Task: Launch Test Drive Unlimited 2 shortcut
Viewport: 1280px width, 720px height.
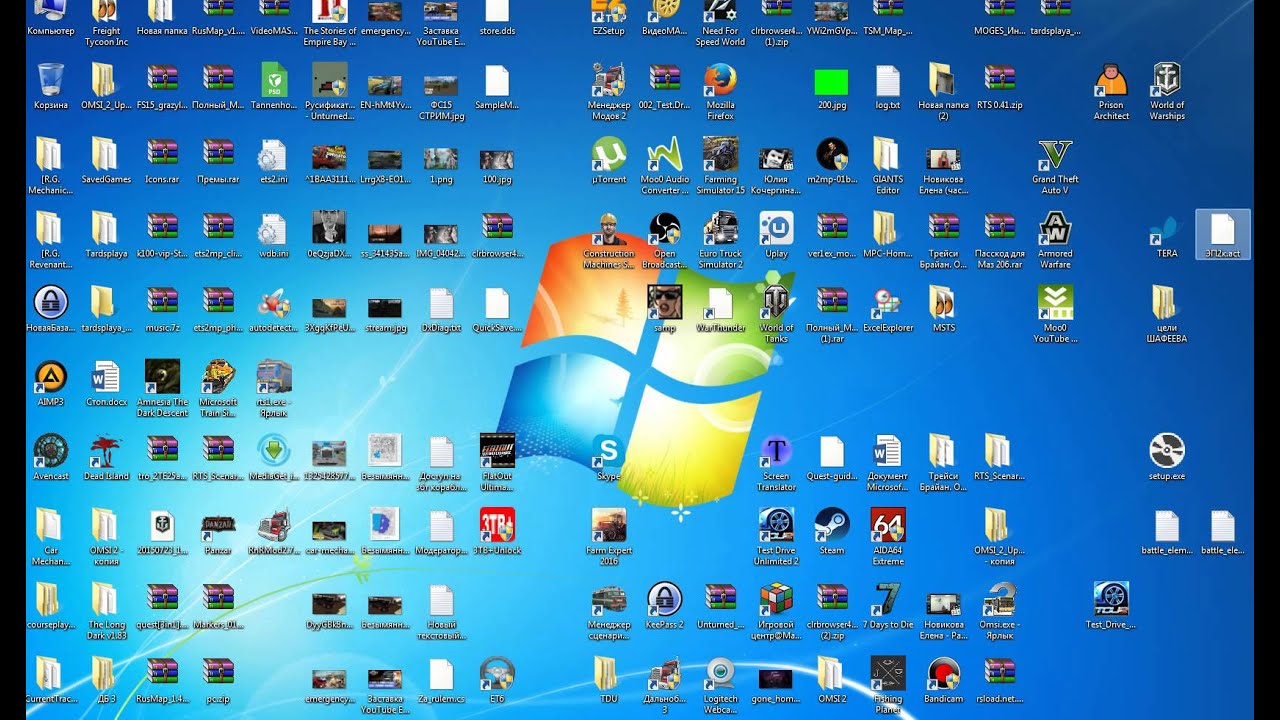Action: tap(776, 537)
